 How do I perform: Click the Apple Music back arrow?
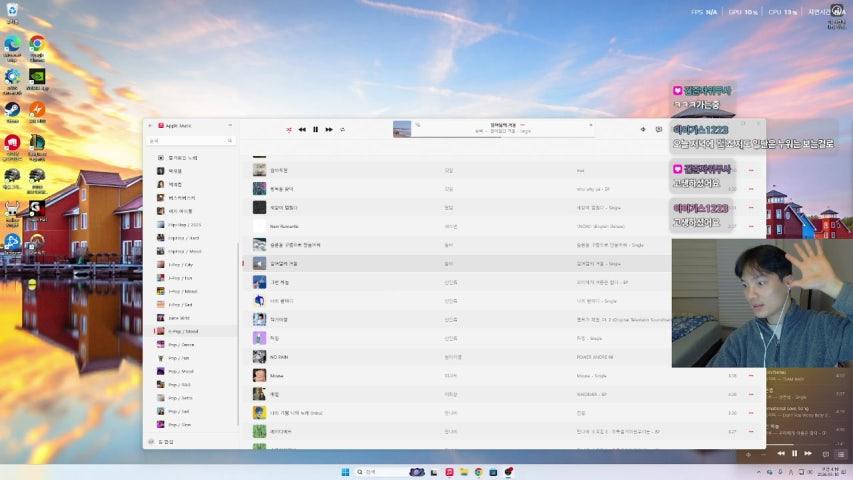click(x=150, y=126)
